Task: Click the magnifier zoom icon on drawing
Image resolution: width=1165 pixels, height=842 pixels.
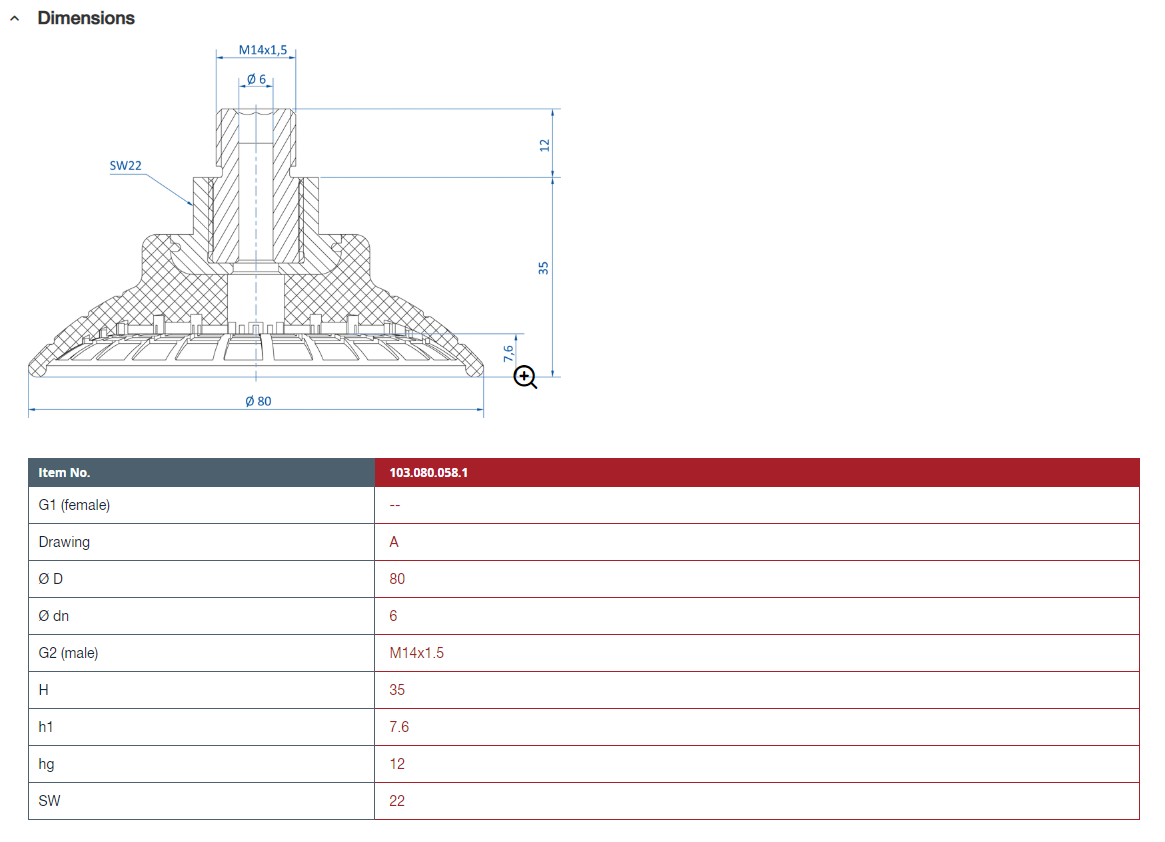Action: (525, 377)
